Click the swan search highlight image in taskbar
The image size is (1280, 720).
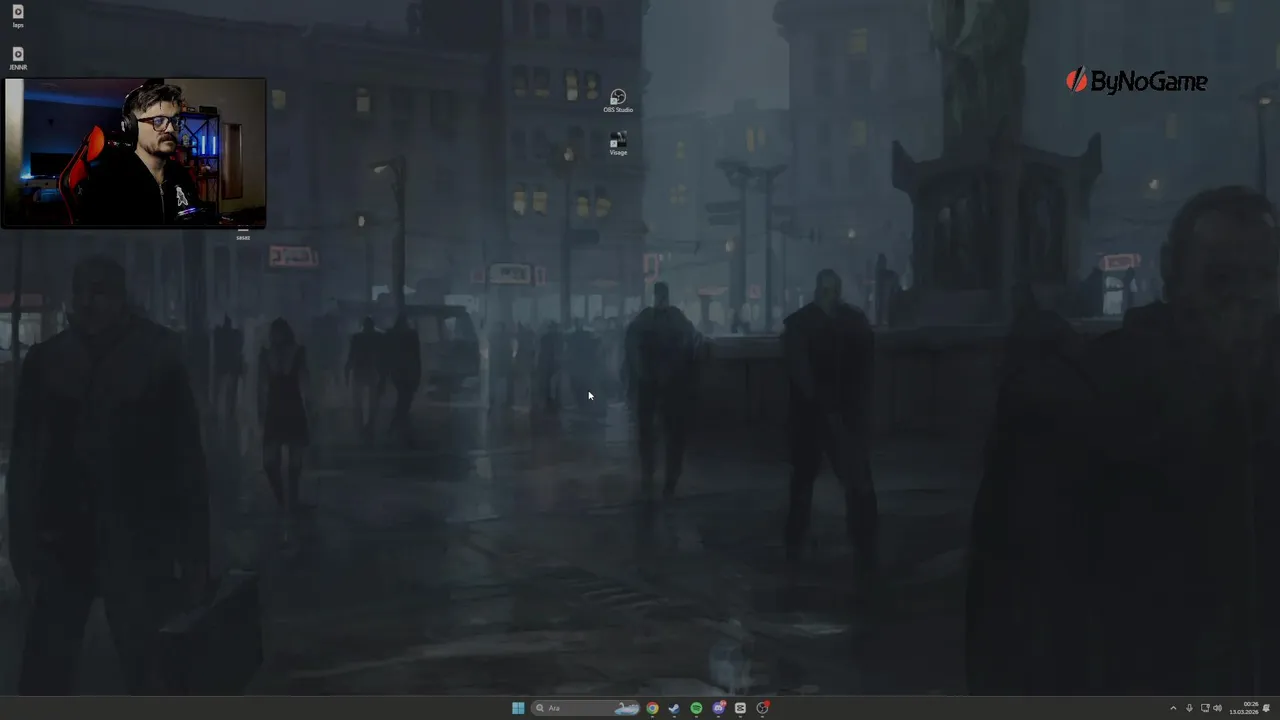[x=626, y=708]
